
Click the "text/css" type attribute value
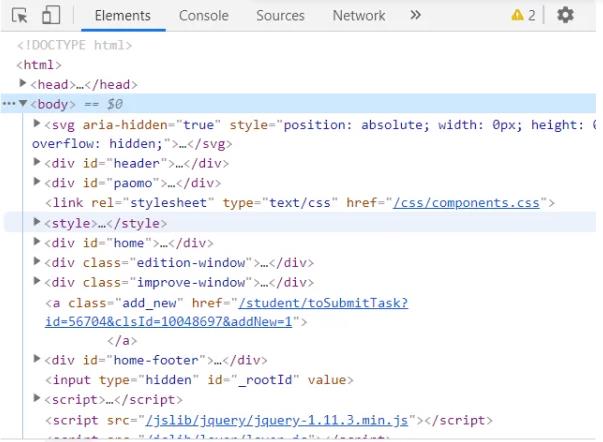300,203
